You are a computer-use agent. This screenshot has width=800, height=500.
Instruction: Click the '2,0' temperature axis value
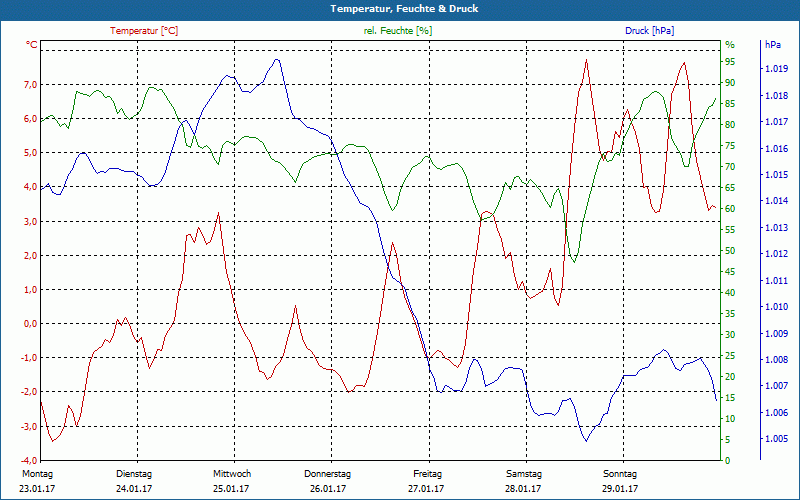(32, 255)
